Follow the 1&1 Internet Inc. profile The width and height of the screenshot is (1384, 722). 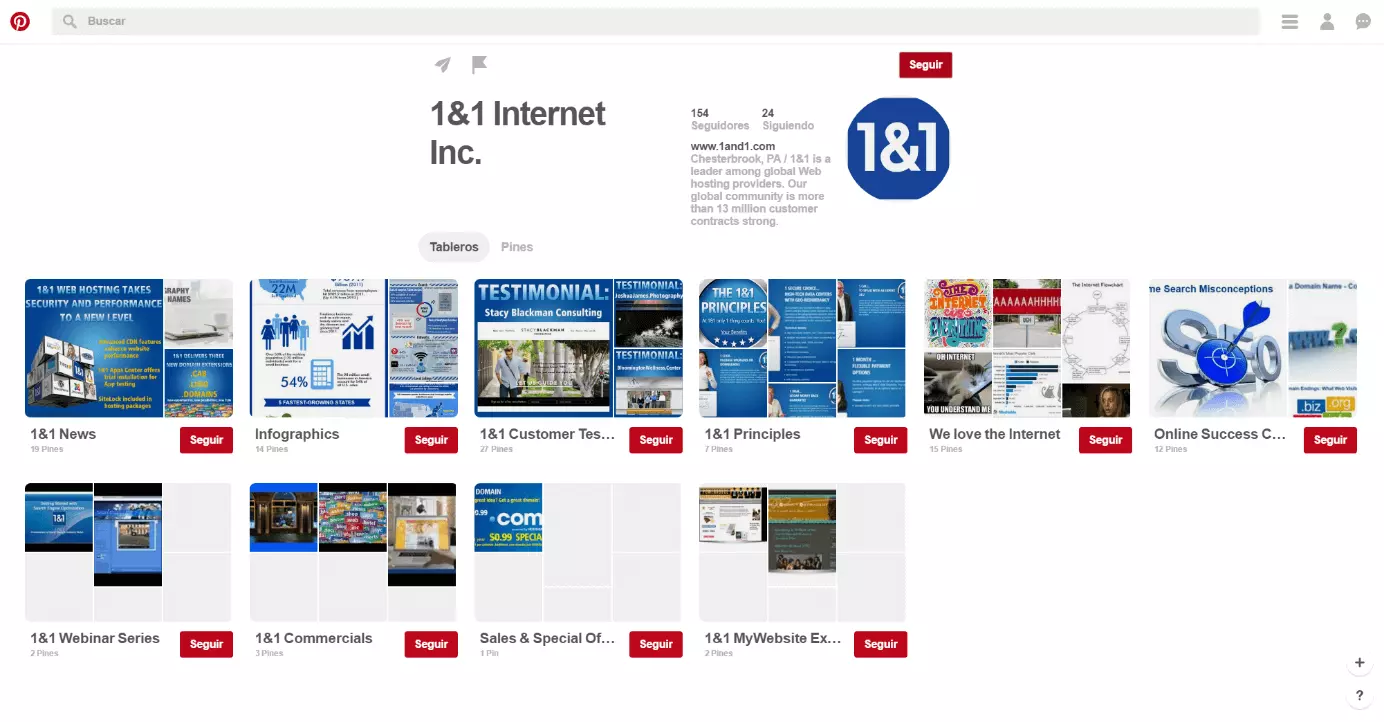click(926, 65)
